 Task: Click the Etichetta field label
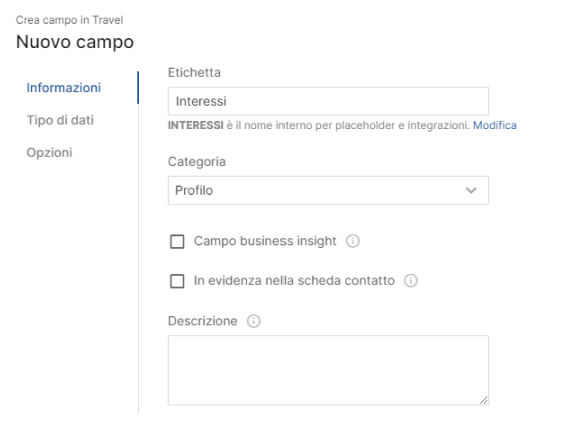click(x=194, y=72)
